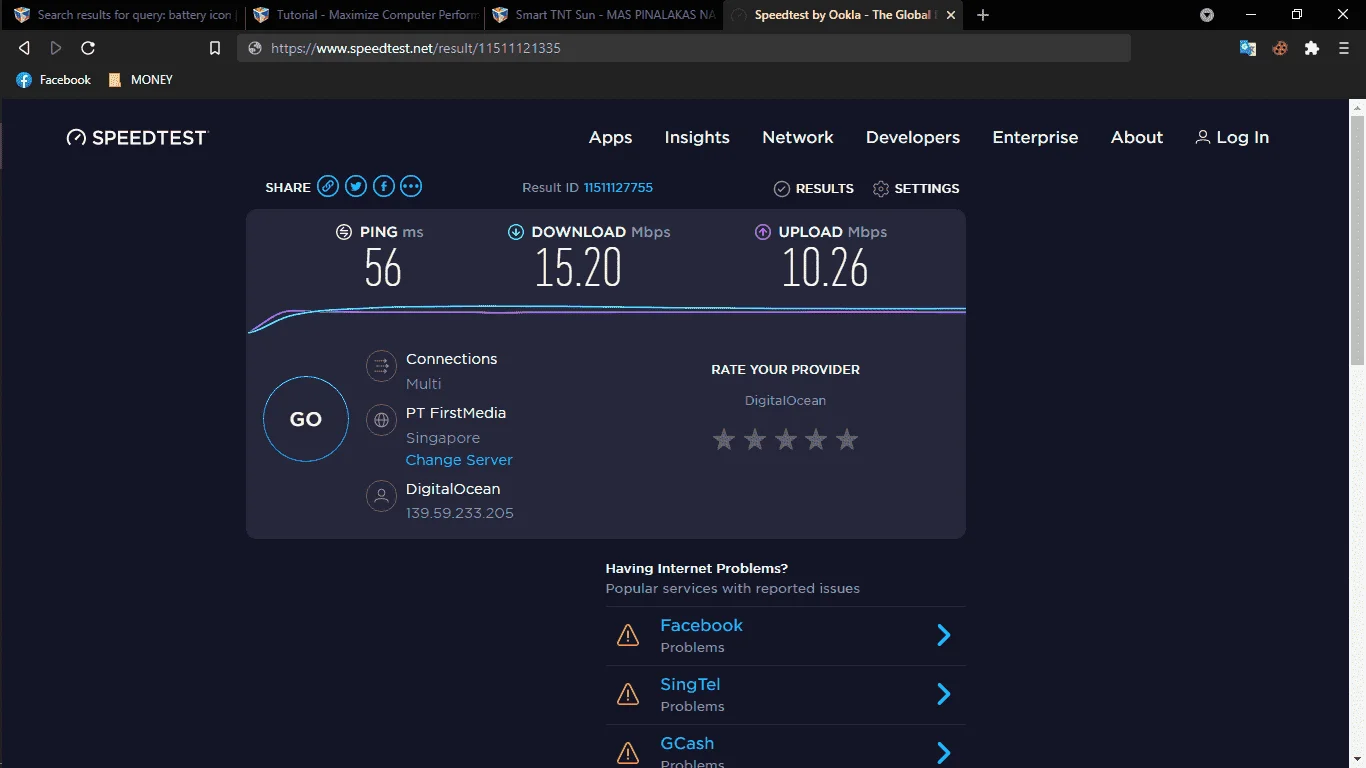Open the Apps menu
This screenshot has height=768, width=1366.
coord(610,138)
